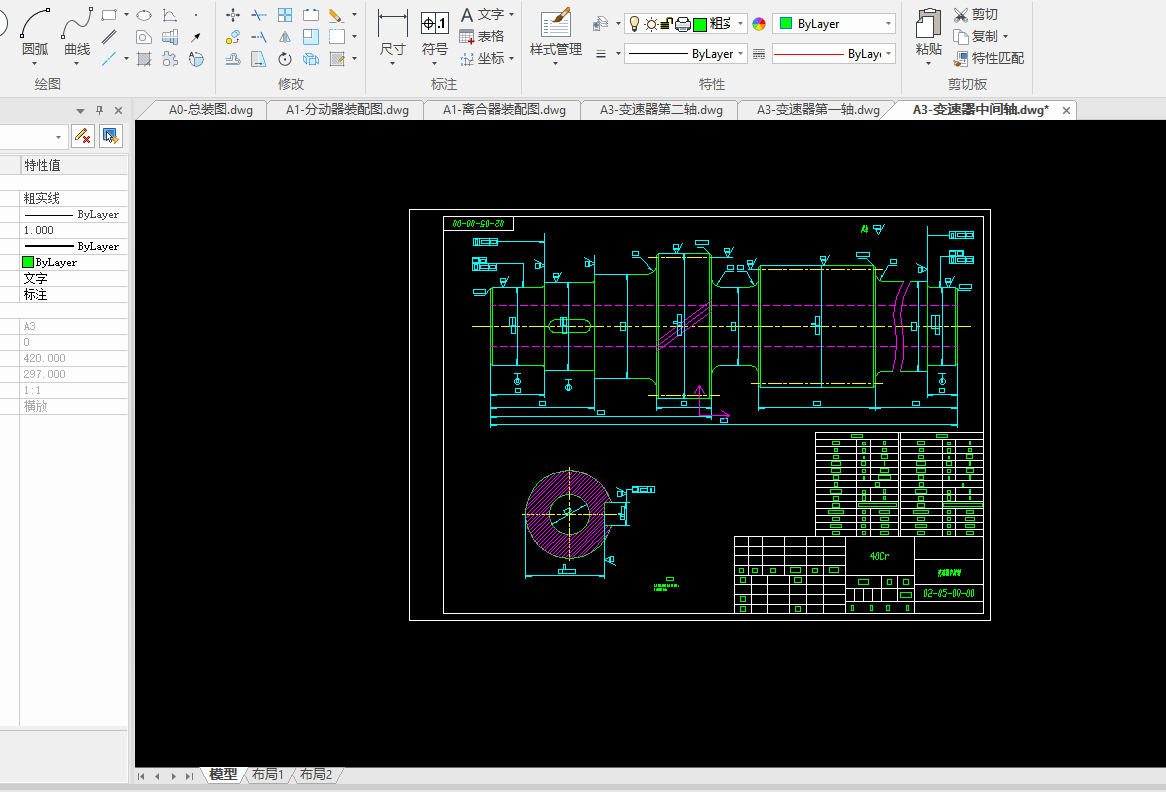Switch to A0-总装图.dwg tab
This screenshot has height=792, width=1166.
210,110
